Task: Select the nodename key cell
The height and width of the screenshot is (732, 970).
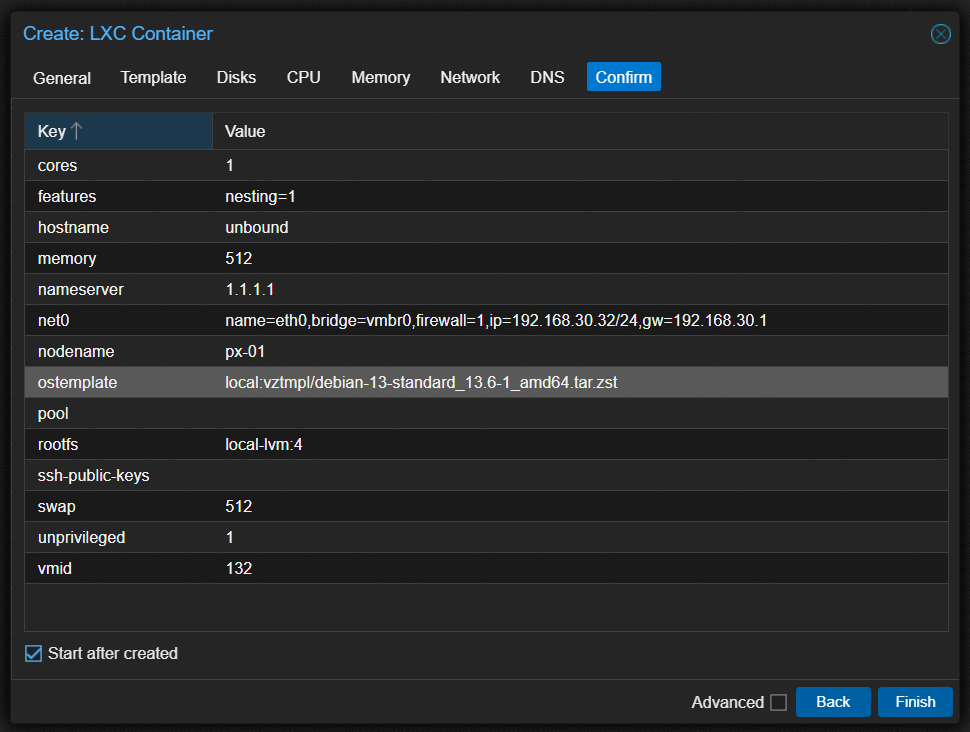Action: click(x=118, y=351)
